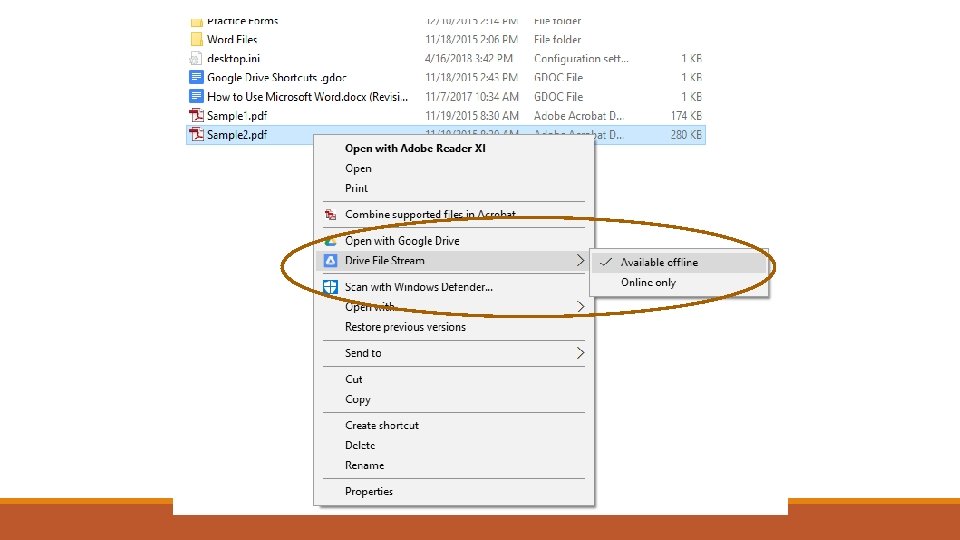Choose Copy from context menu
This screenshot has height=540, width=960.
(358, 399)
